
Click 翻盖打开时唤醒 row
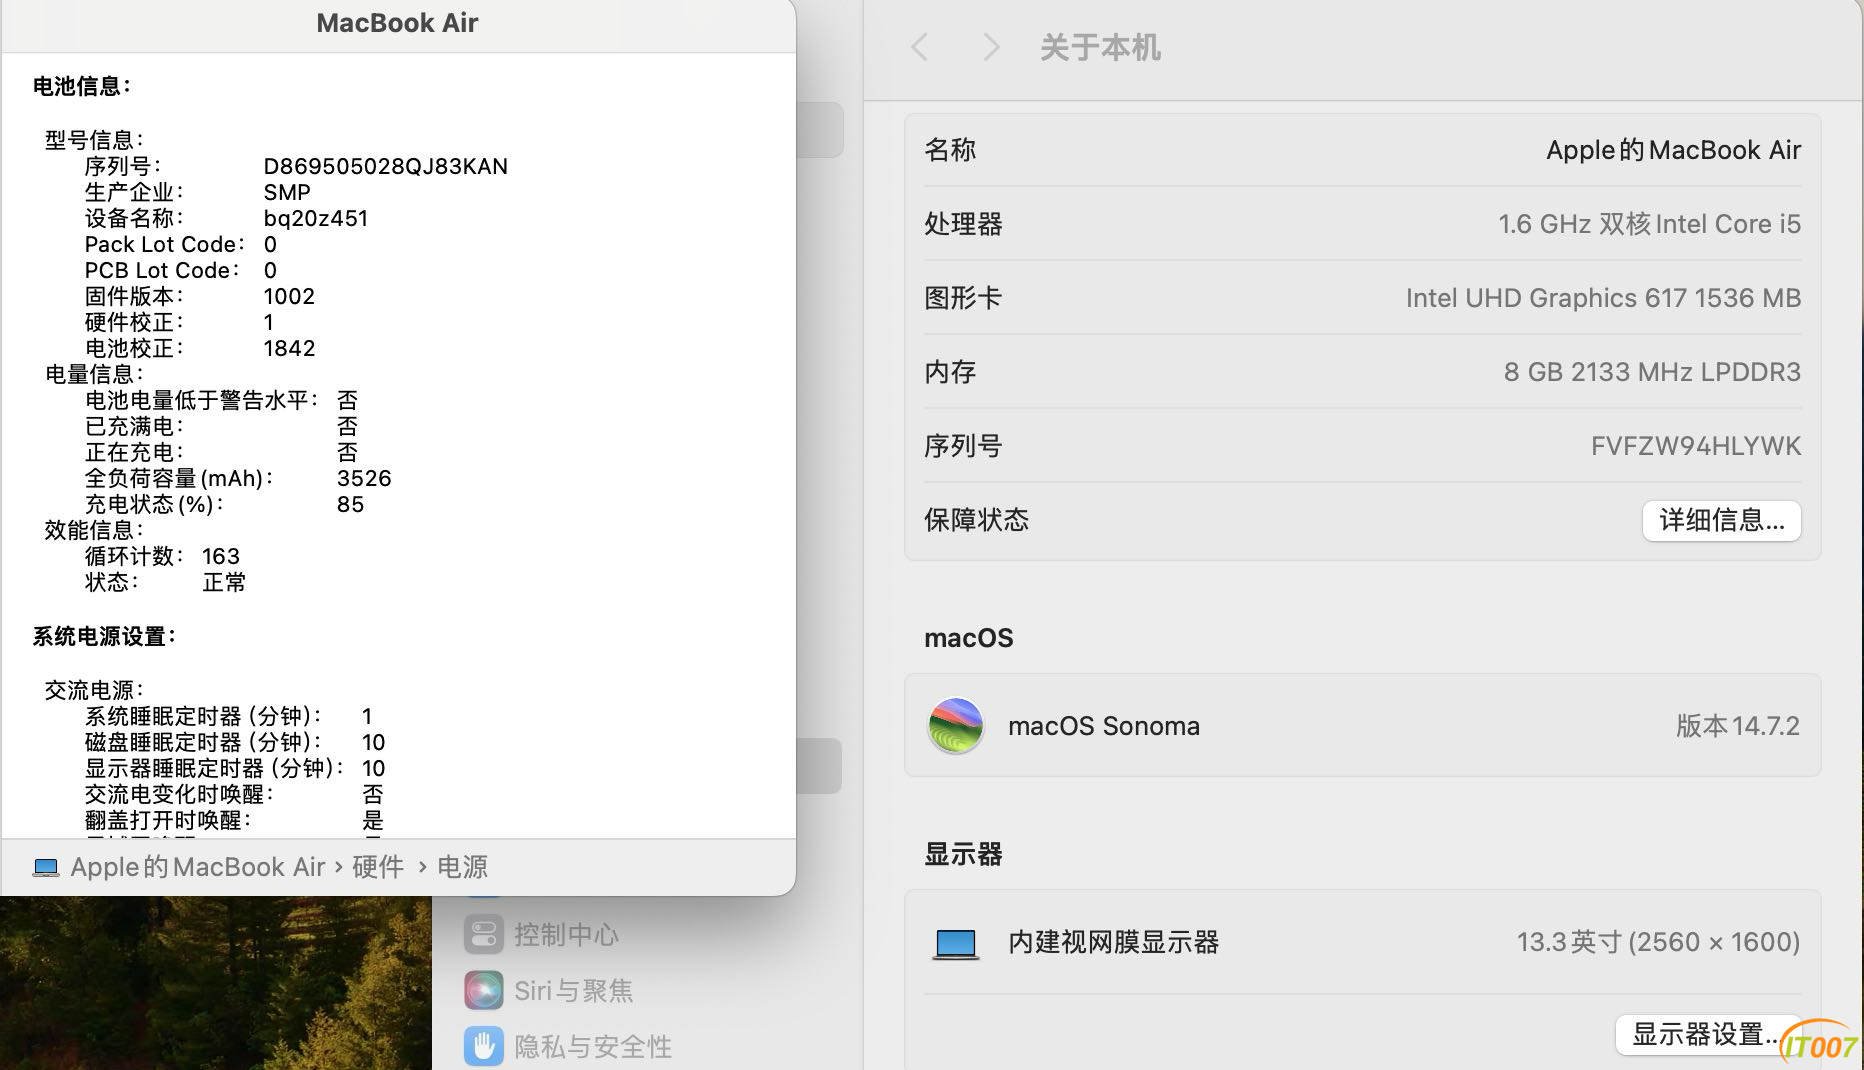click(233, 820)
